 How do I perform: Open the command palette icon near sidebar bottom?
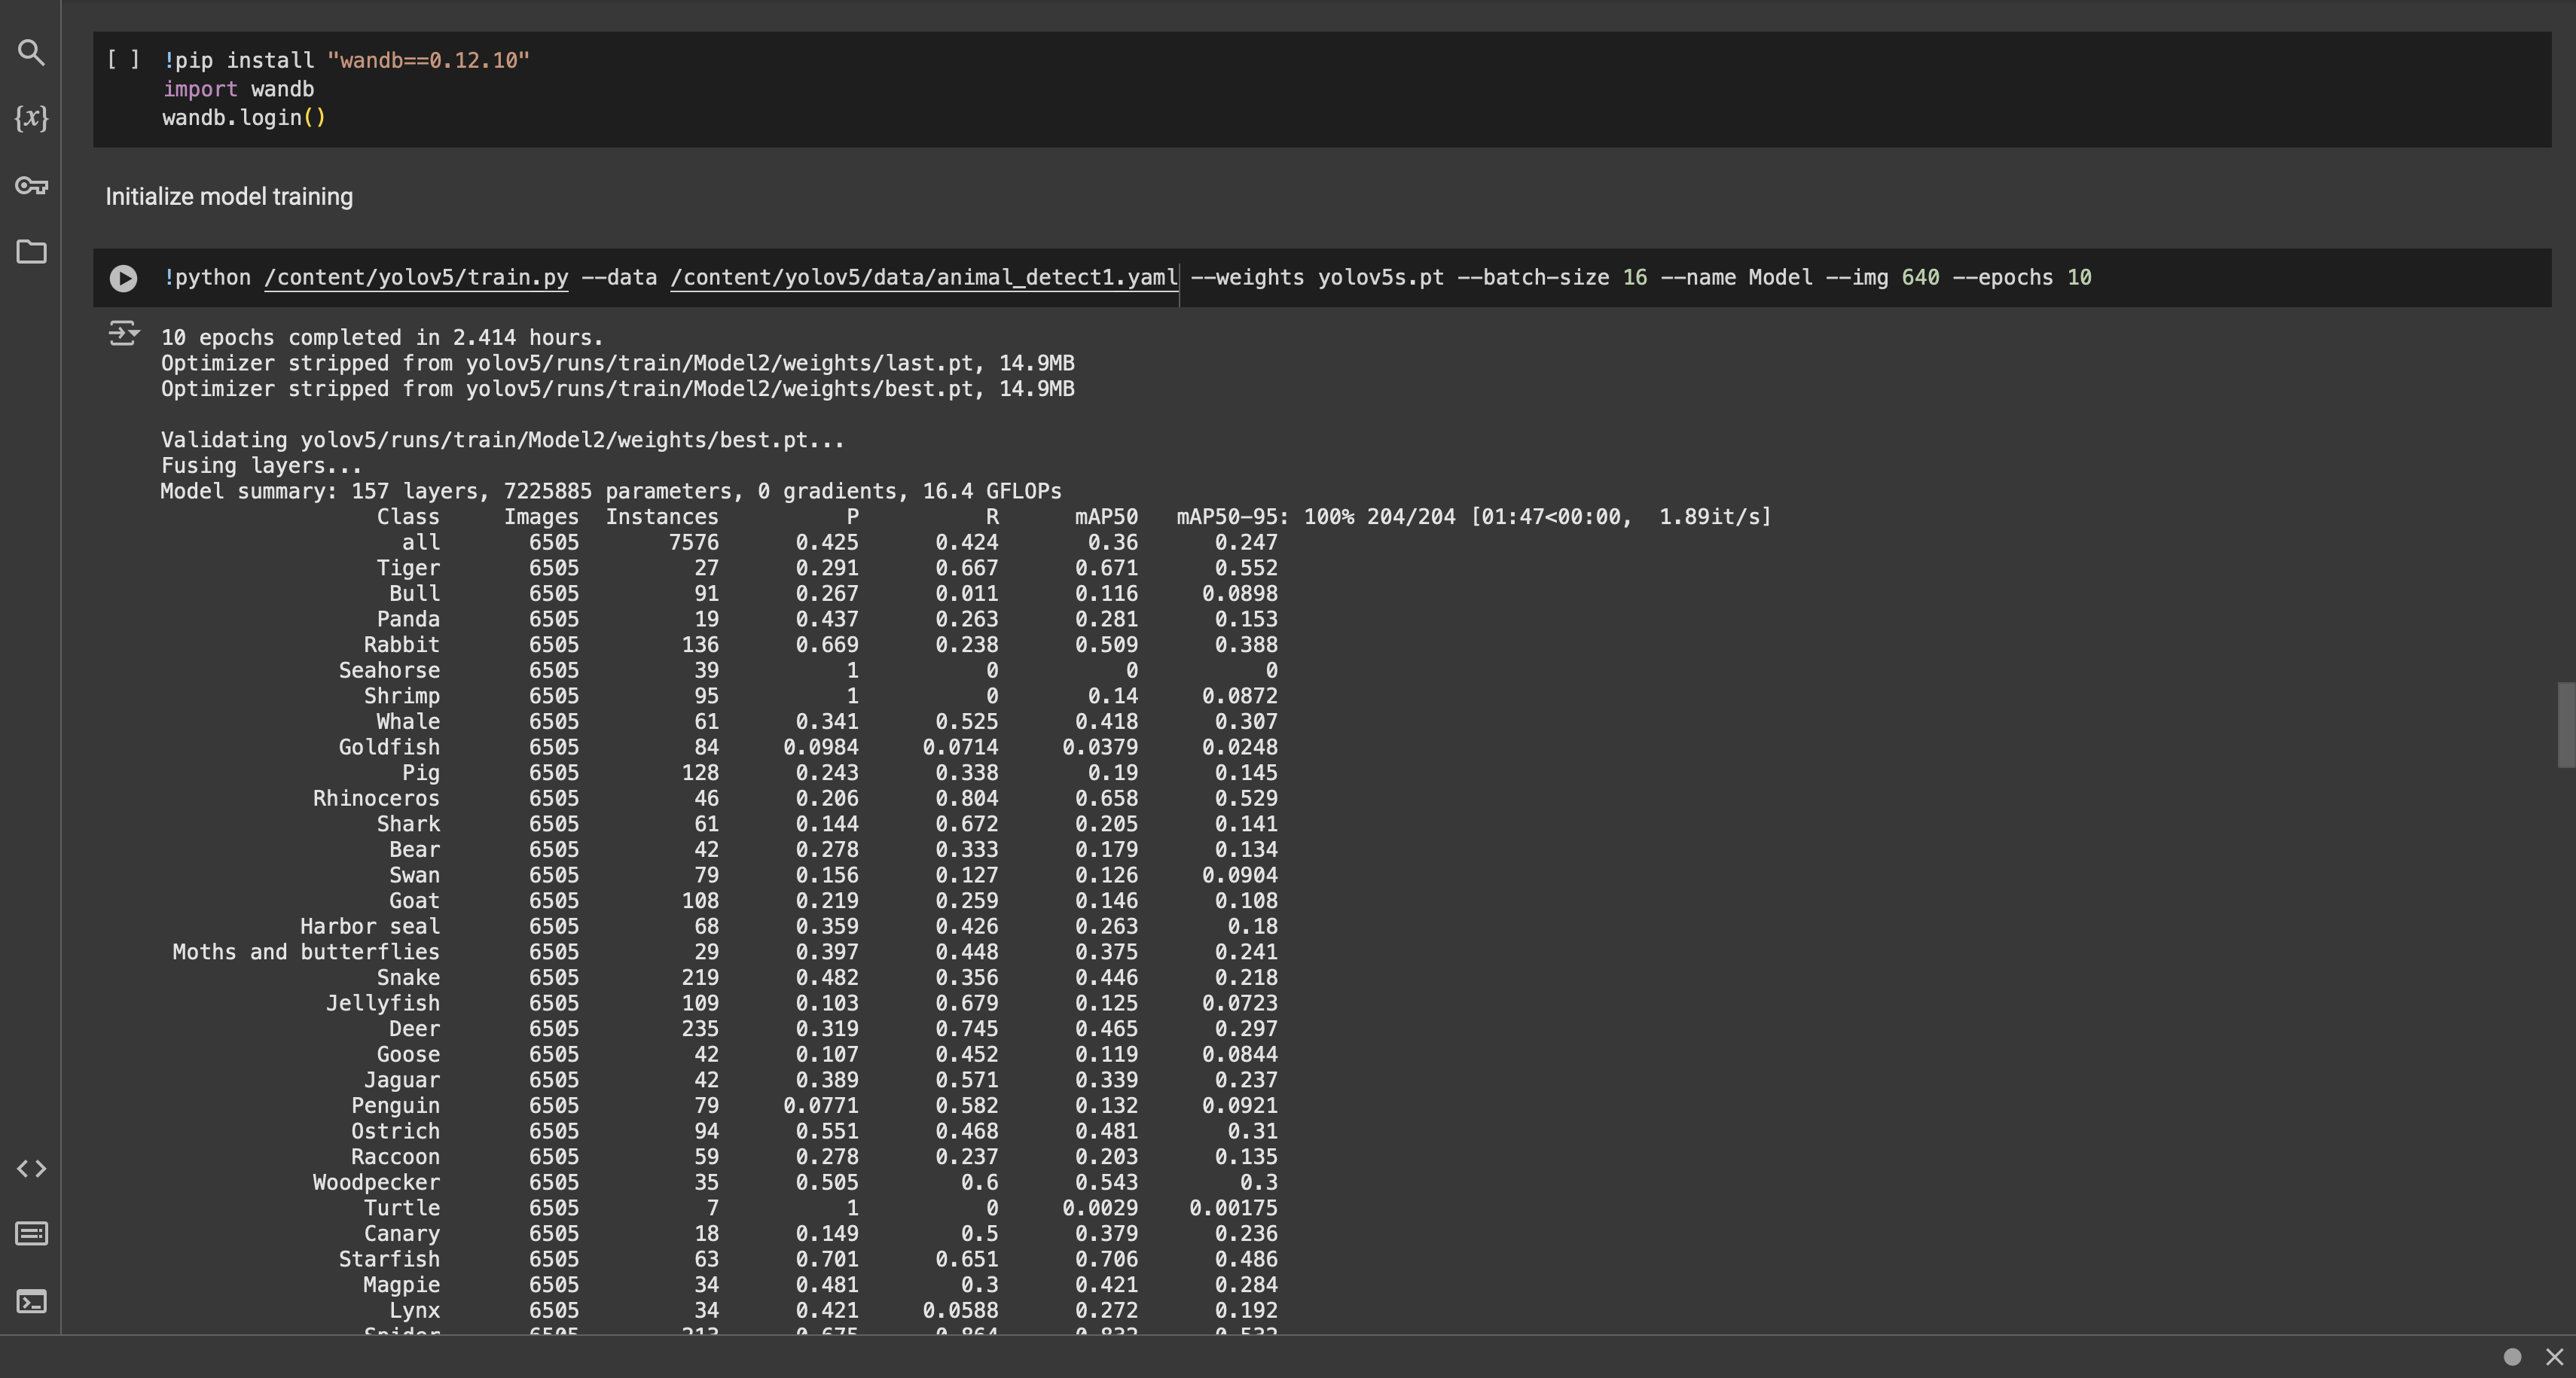(30, 1233)
